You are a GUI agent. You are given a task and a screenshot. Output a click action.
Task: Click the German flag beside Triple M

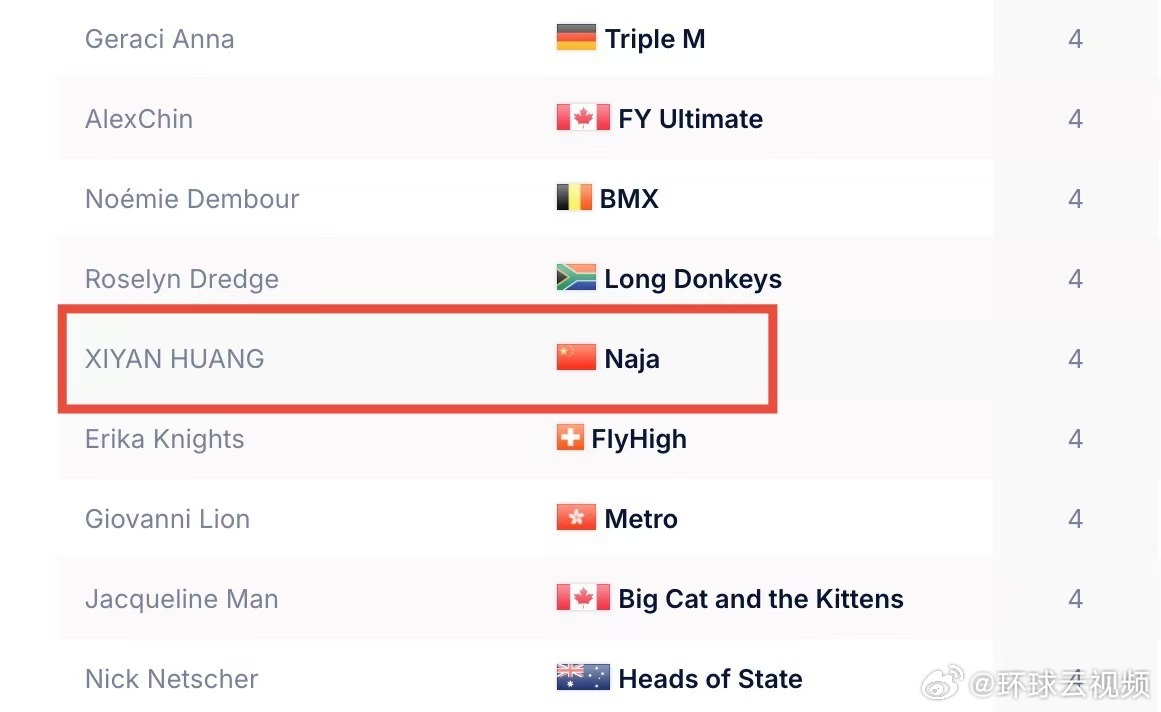pyautogui.click(x=576, y=38)
